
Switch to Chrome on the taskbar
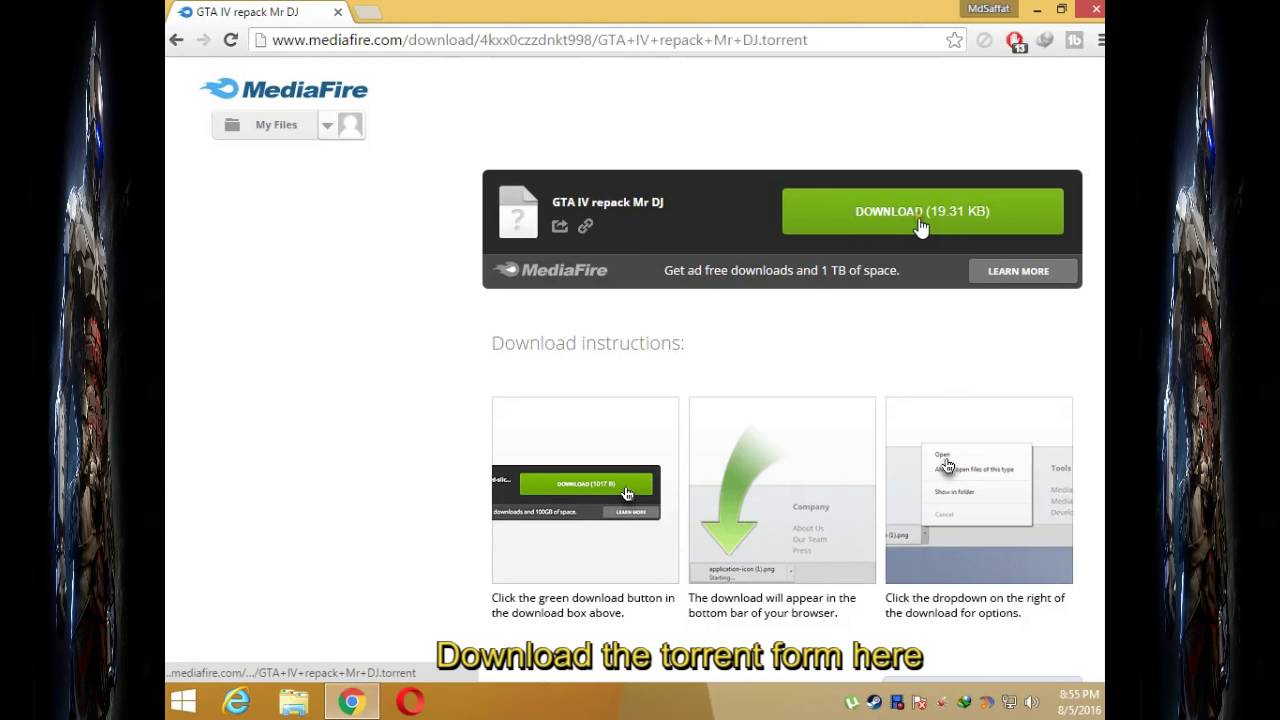click(x=351, y=702)
